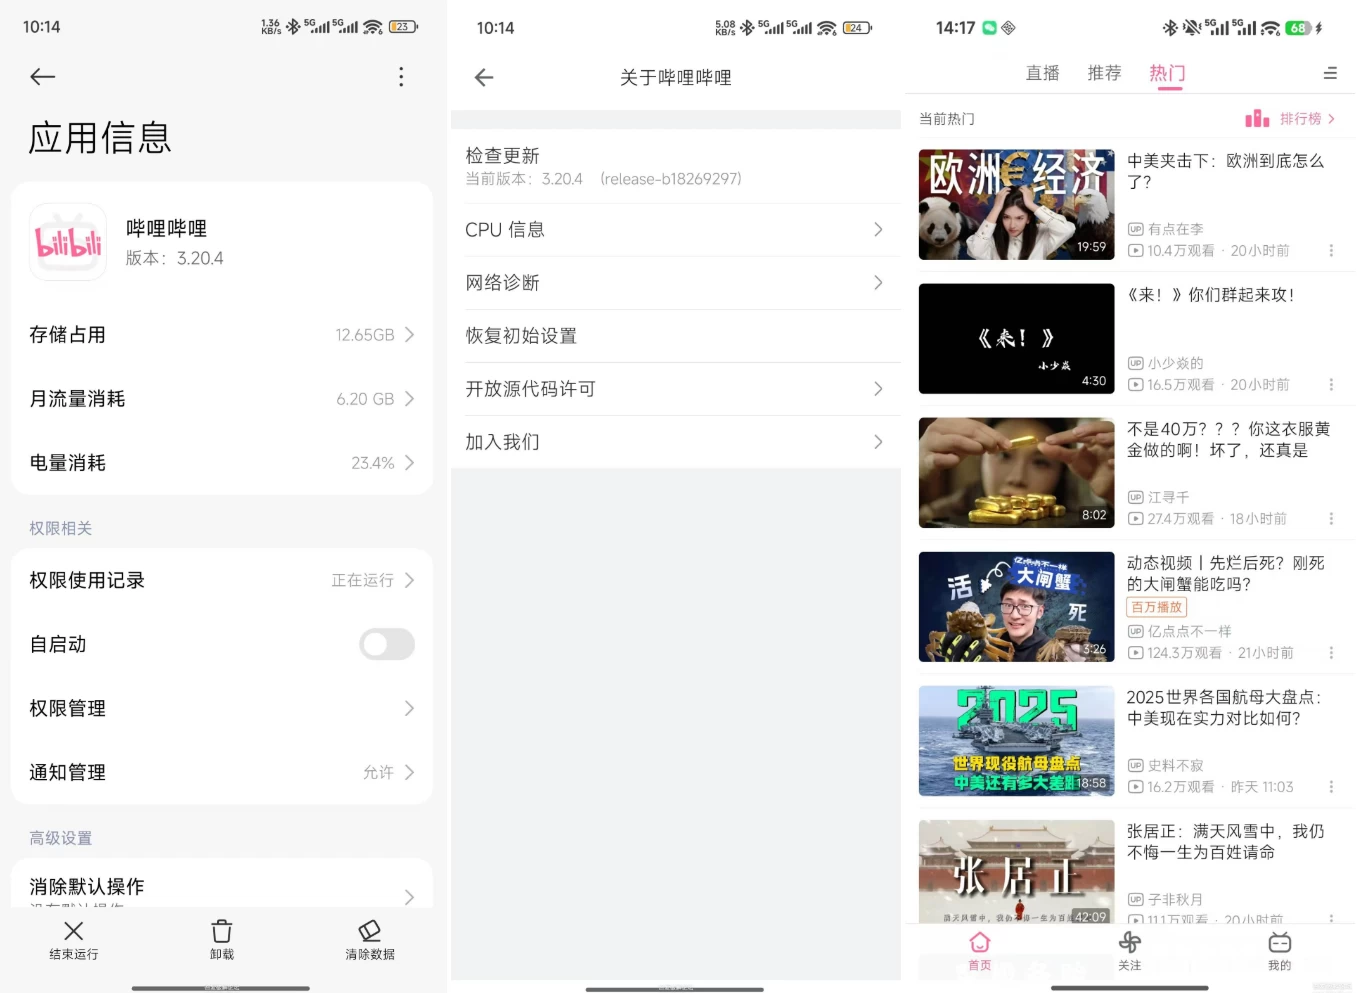Open 电量消耗 chevron
1357x993 pixels.
(x=409, y=463)
